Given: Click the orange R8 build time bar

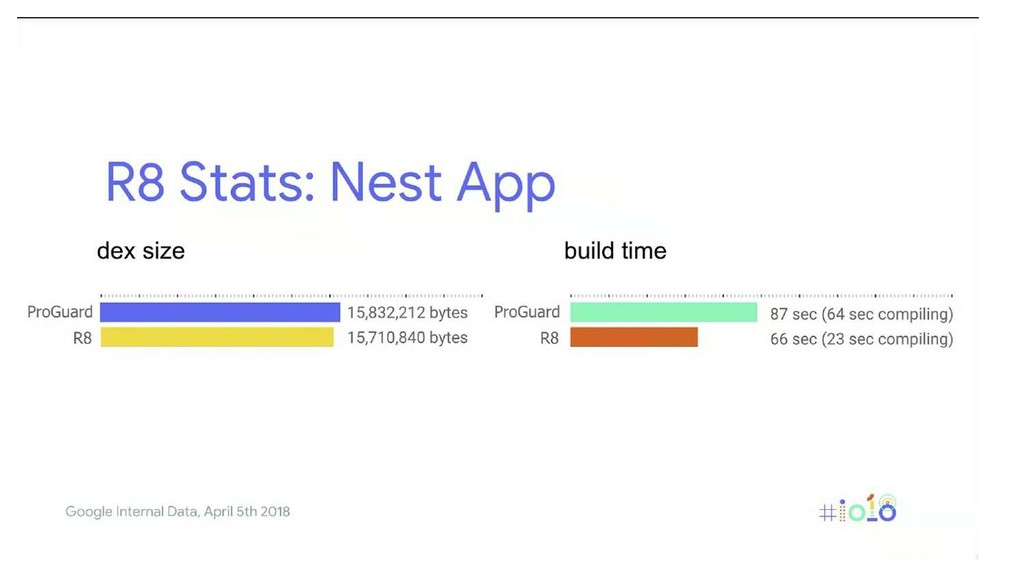Looking at the screenshot, I should (x=634, y=337).
